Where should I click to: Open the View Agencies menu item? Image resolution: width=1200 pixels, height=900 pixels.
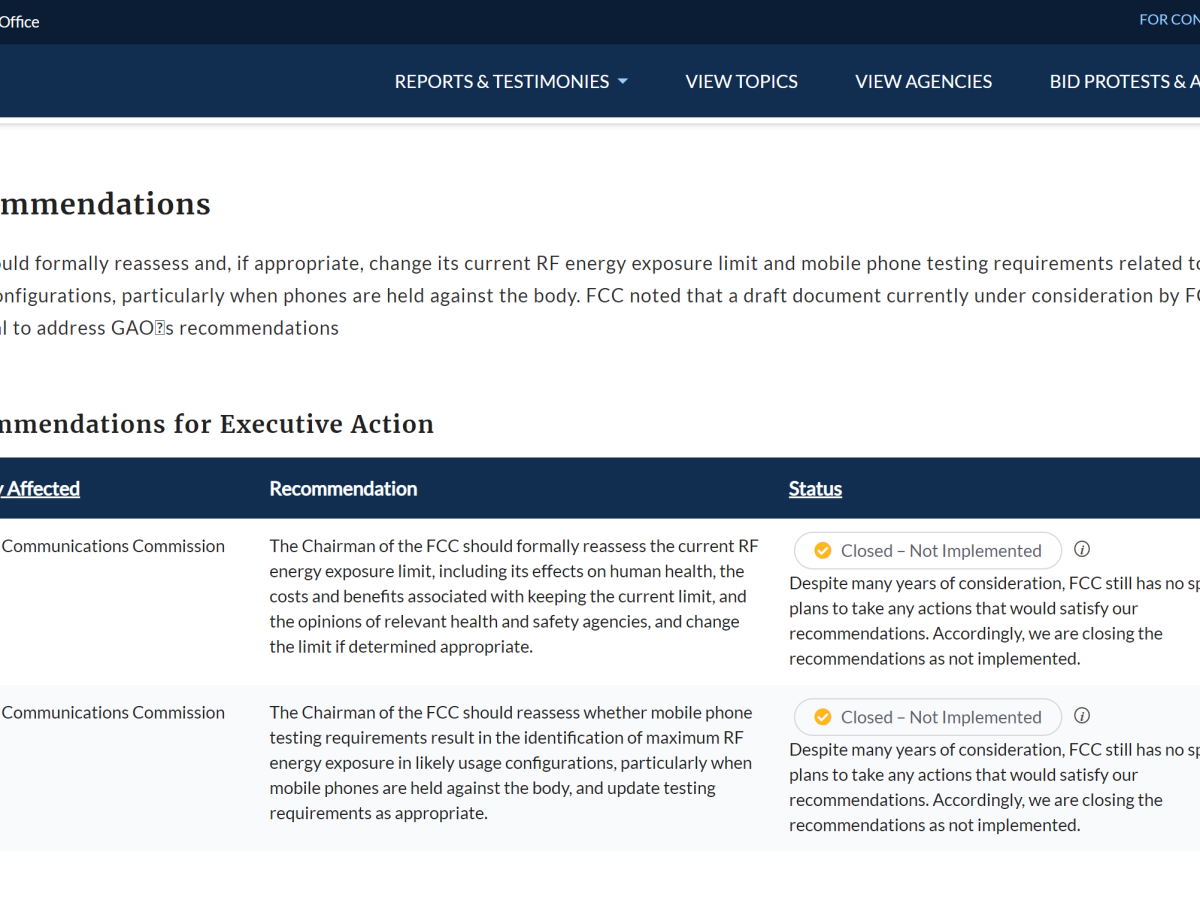(923, 82)
